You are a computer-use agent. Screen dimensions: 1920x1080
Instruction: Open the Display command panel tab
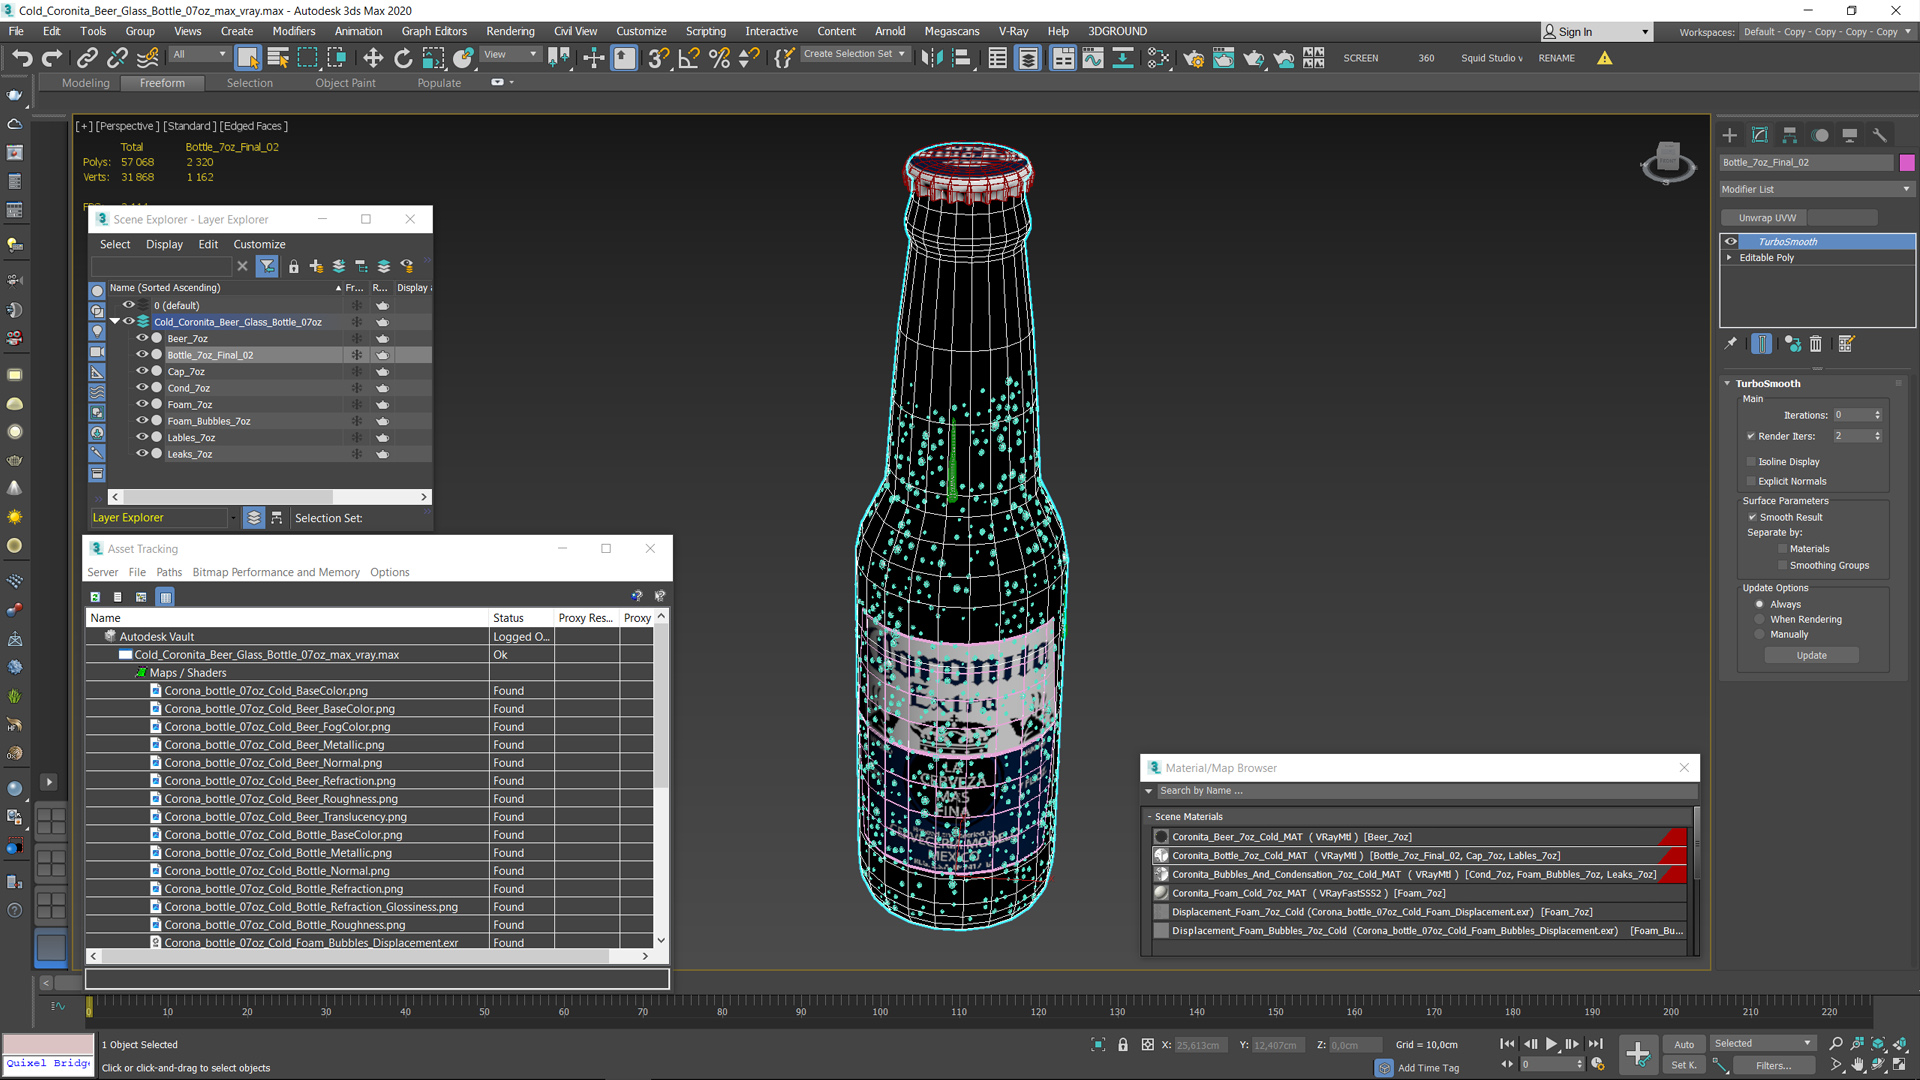[x=1850, y=135]
